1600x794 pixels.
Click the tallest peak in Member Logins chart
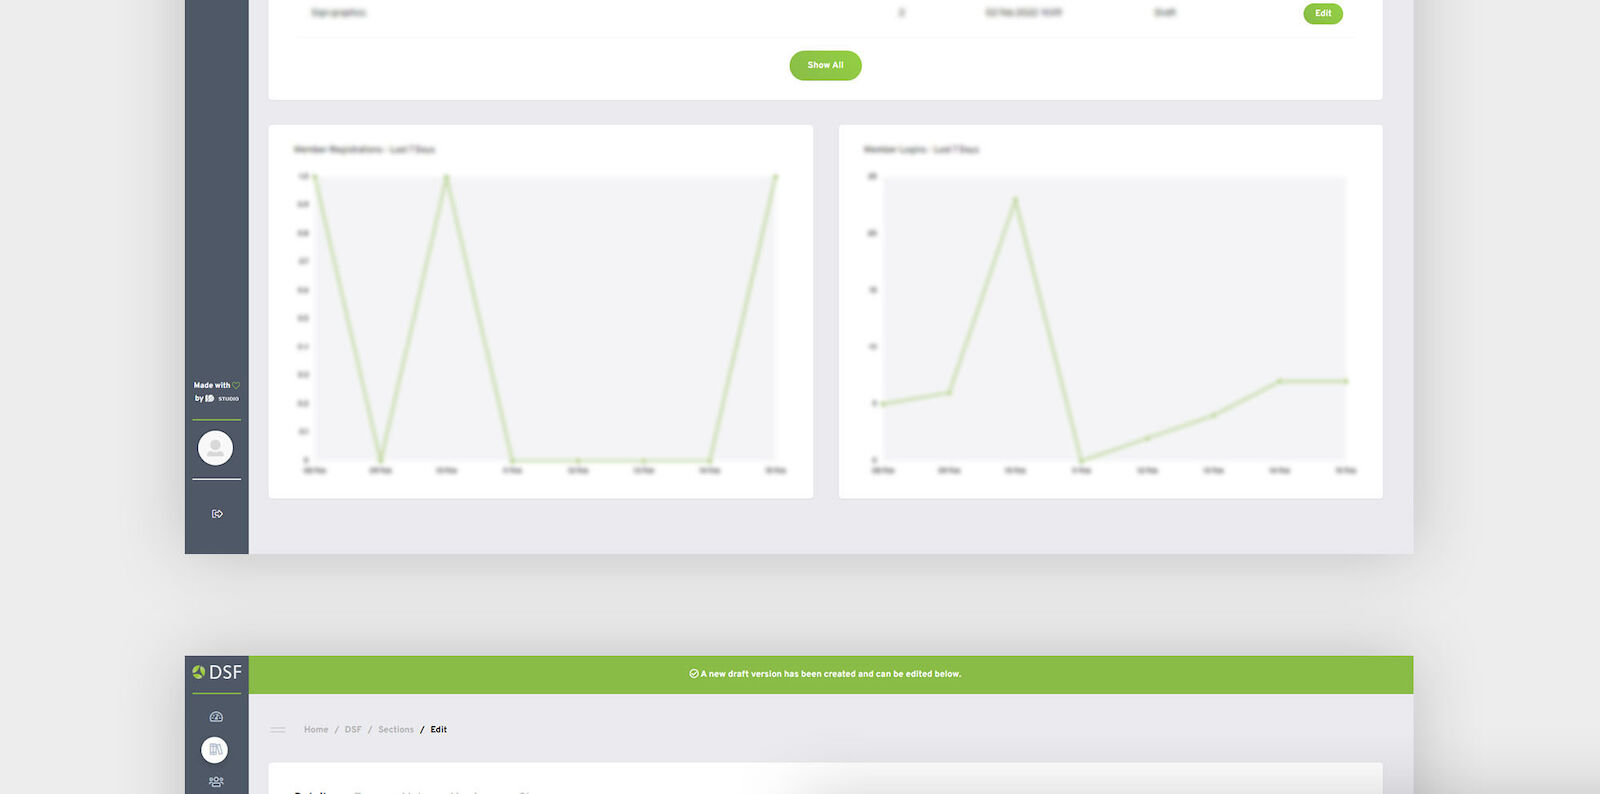pos(1015,199)
